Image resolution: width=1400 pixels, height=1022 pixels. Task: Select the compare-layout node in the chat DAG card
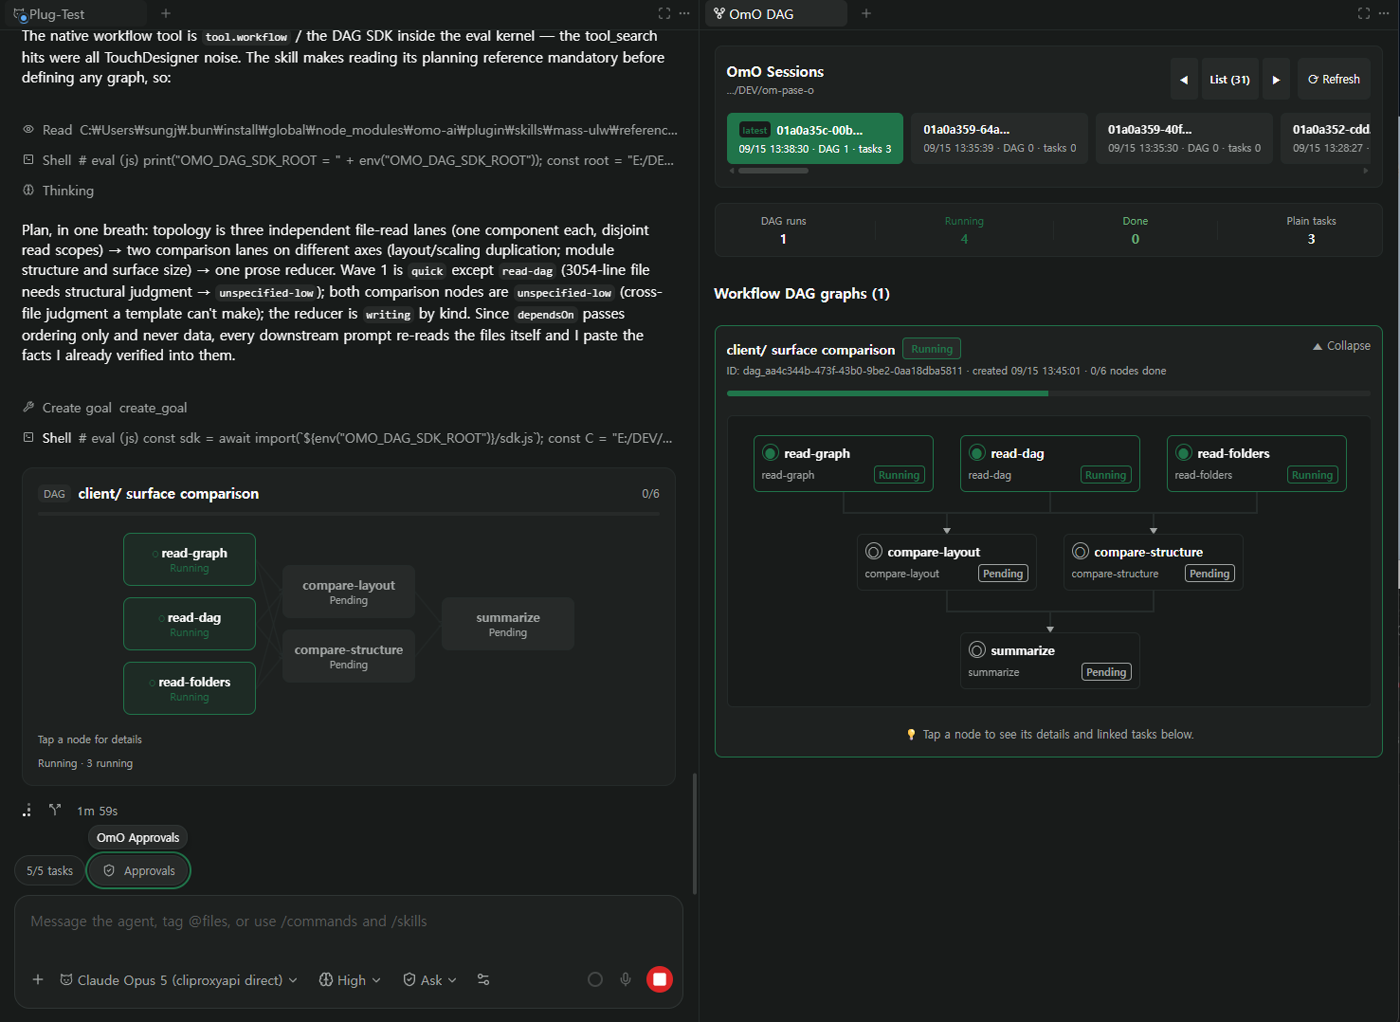coord(348,592)
